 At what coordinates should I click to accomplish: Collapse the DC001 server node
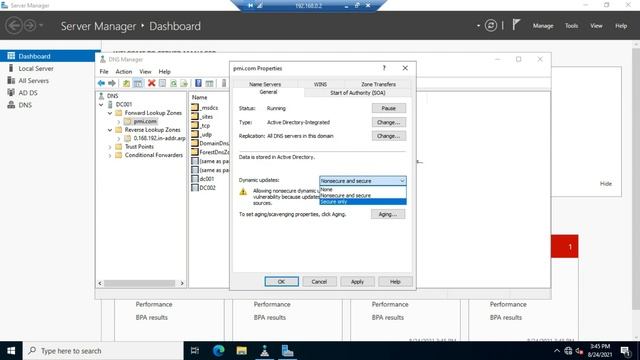tap(101, 104)
